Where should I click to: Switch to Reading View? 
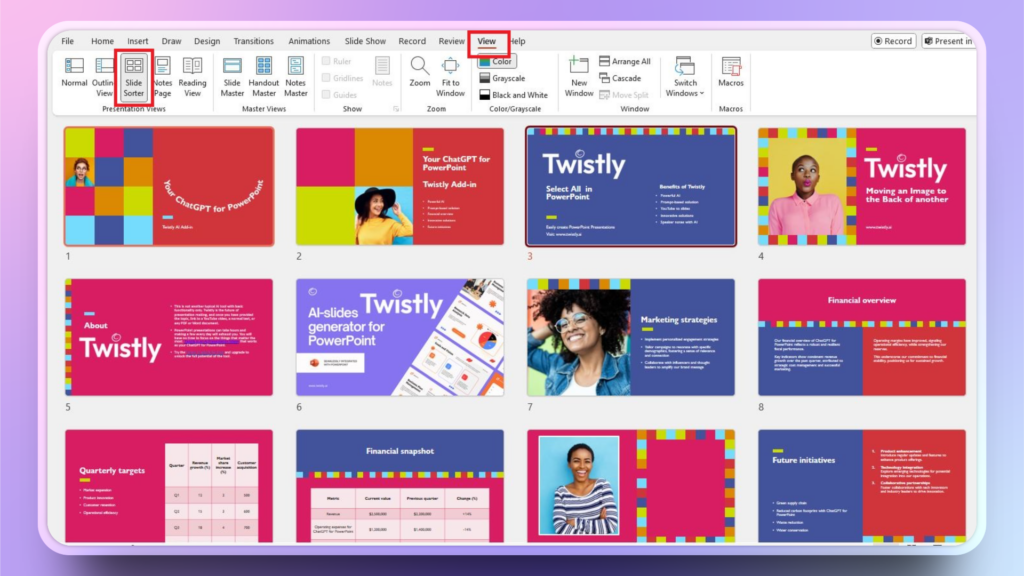192,77
